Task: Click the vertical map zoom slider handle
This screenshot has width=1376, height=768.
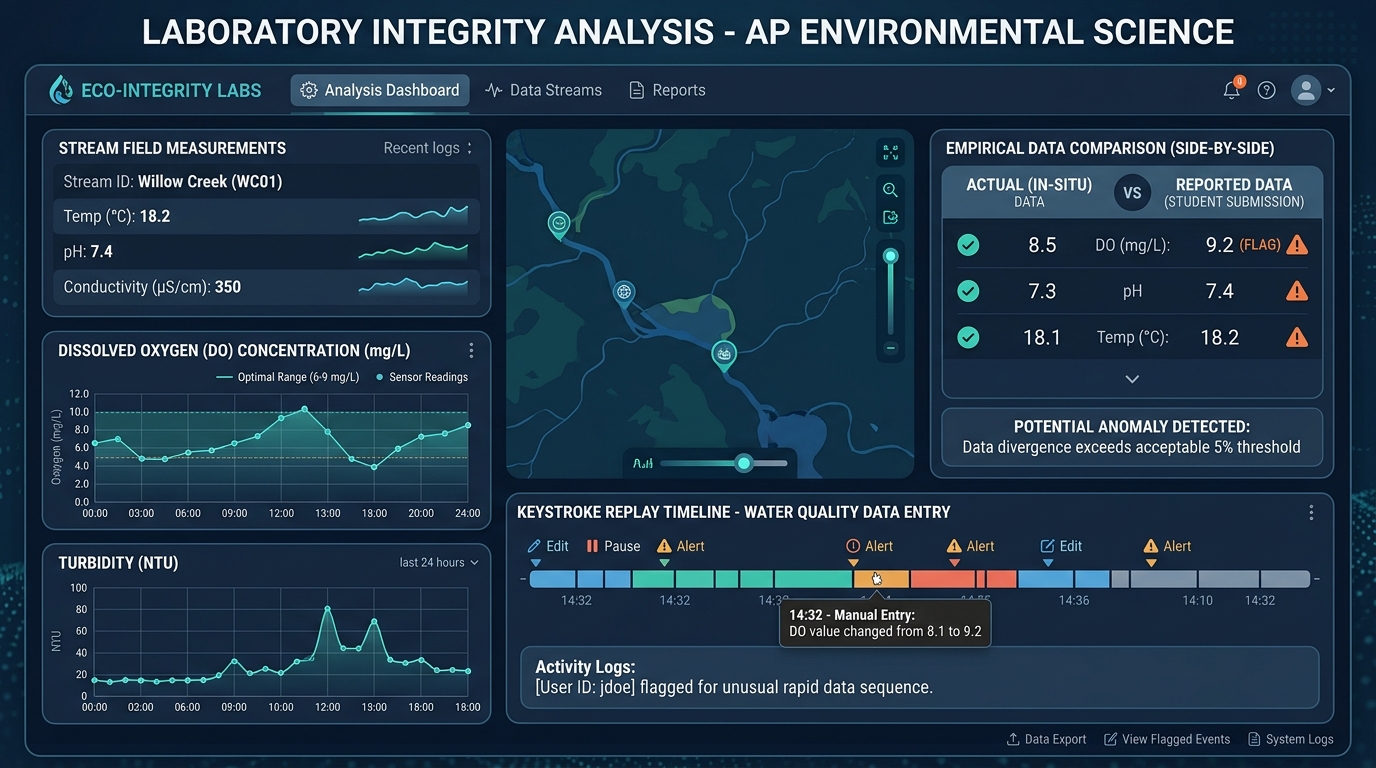Action: (x=890, y=256)
